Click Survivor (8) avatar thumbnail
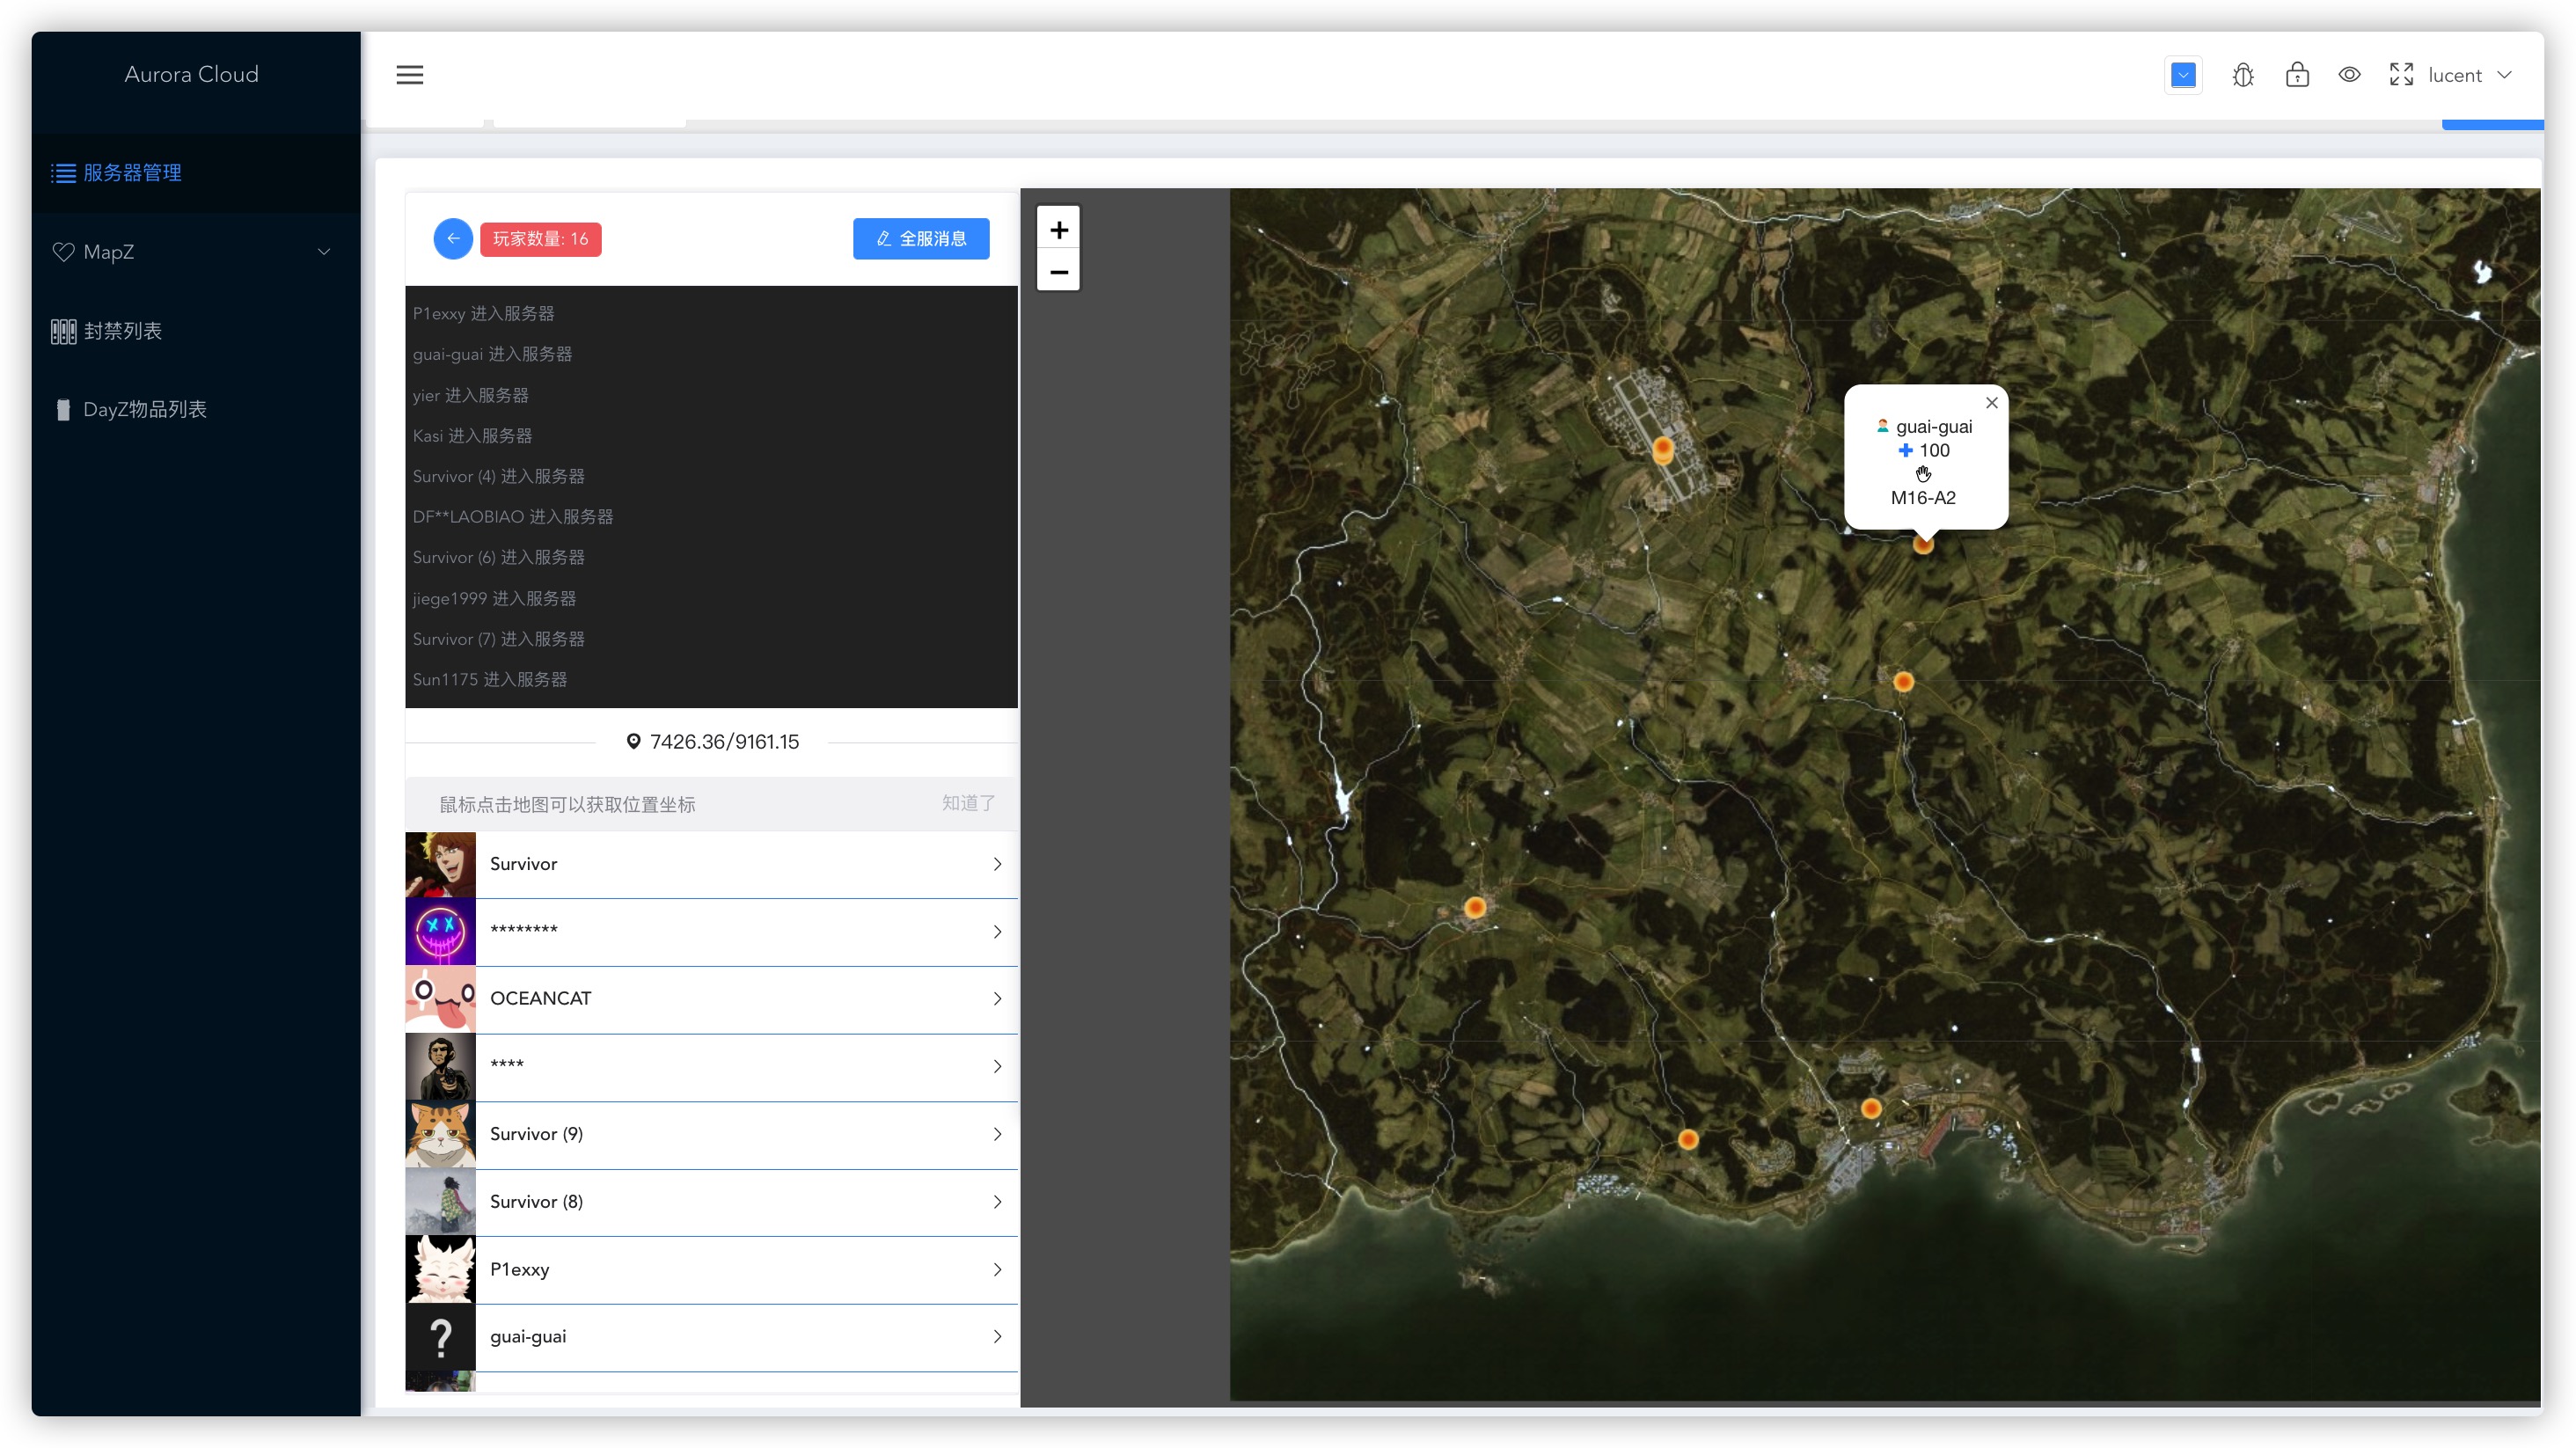Image resolution: width=2576 pixels, height=1448 pixels. pos(440,1201)
